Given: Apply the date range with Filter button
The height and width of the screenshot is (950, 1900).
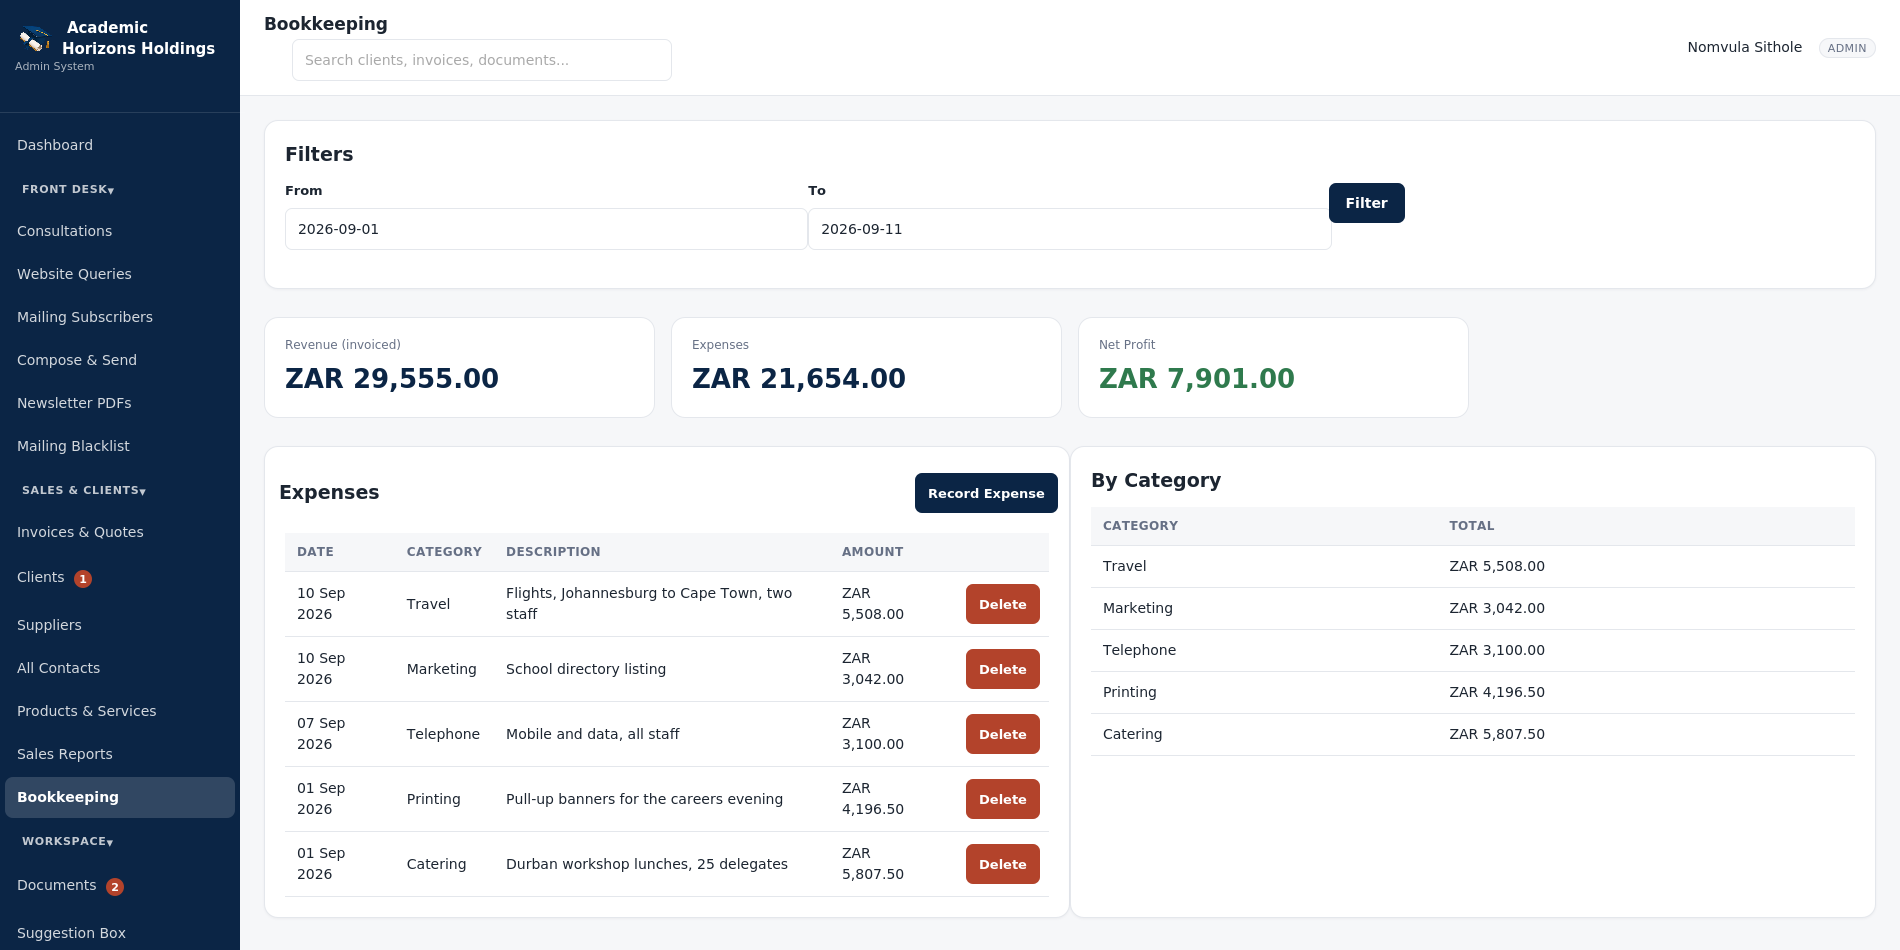Looking at the screenshot, I should tap(1367, 203).
